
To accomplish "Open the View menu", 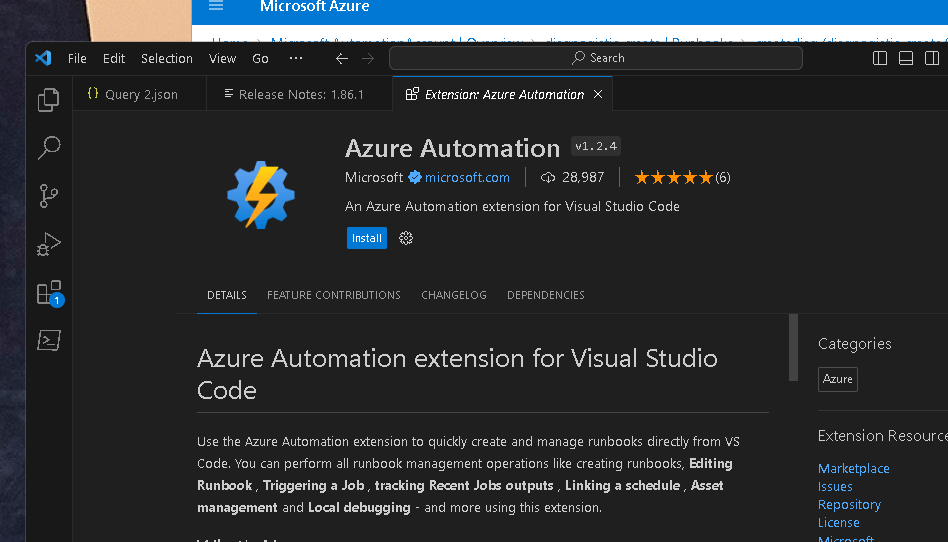I will [x=222, y=59].
